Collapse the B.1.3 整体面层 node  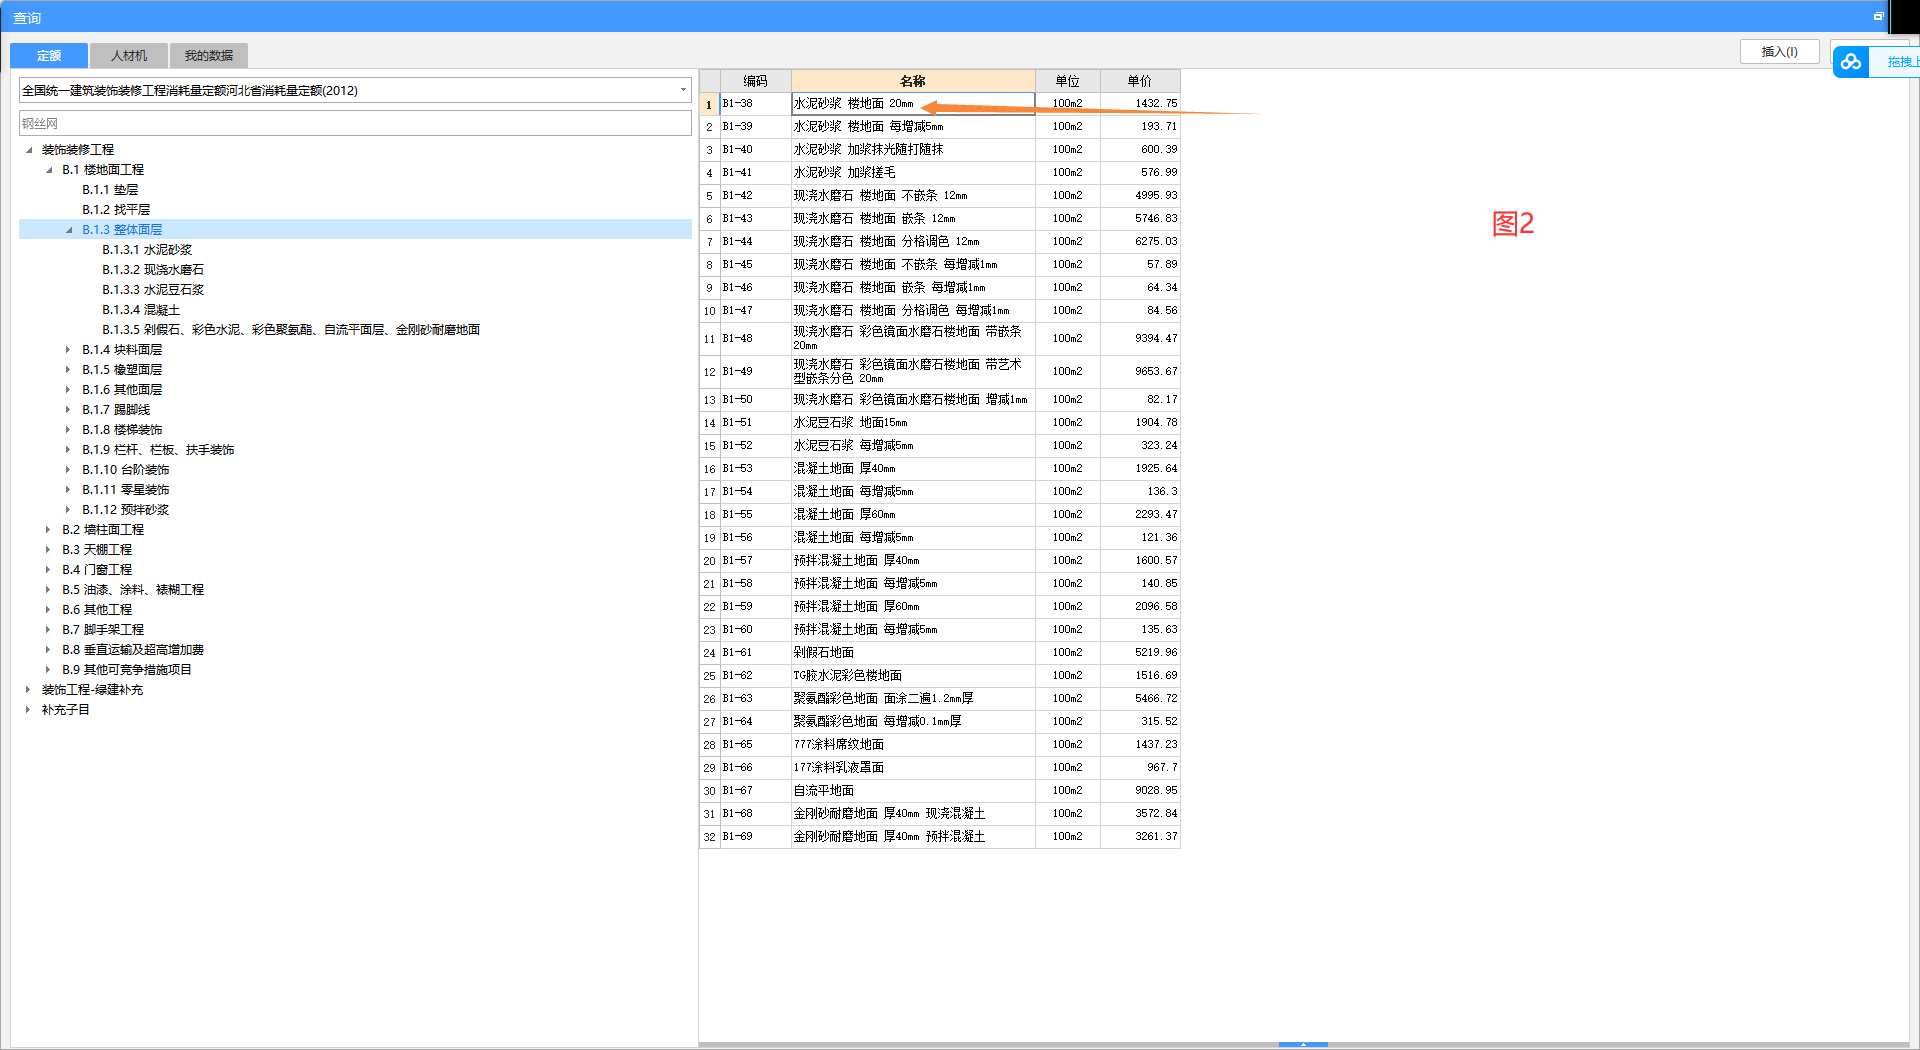pos(69,230)
